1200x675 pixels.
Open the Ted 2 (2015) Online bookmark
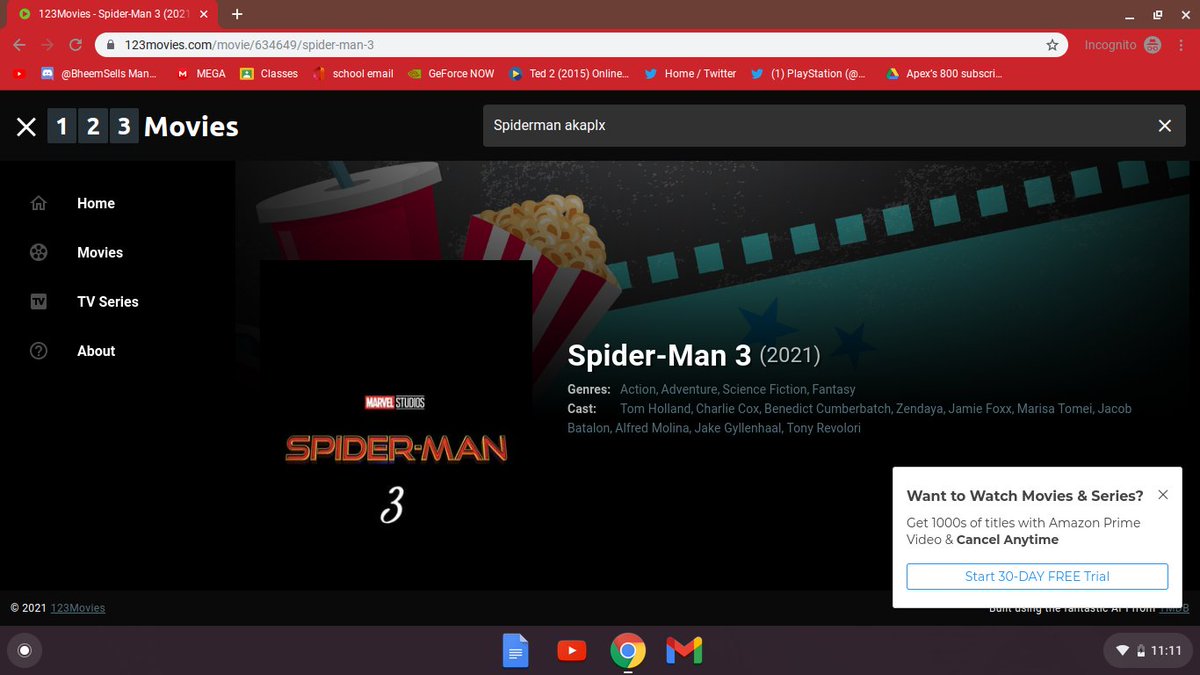pyautogui.click(x=570, y=73)
